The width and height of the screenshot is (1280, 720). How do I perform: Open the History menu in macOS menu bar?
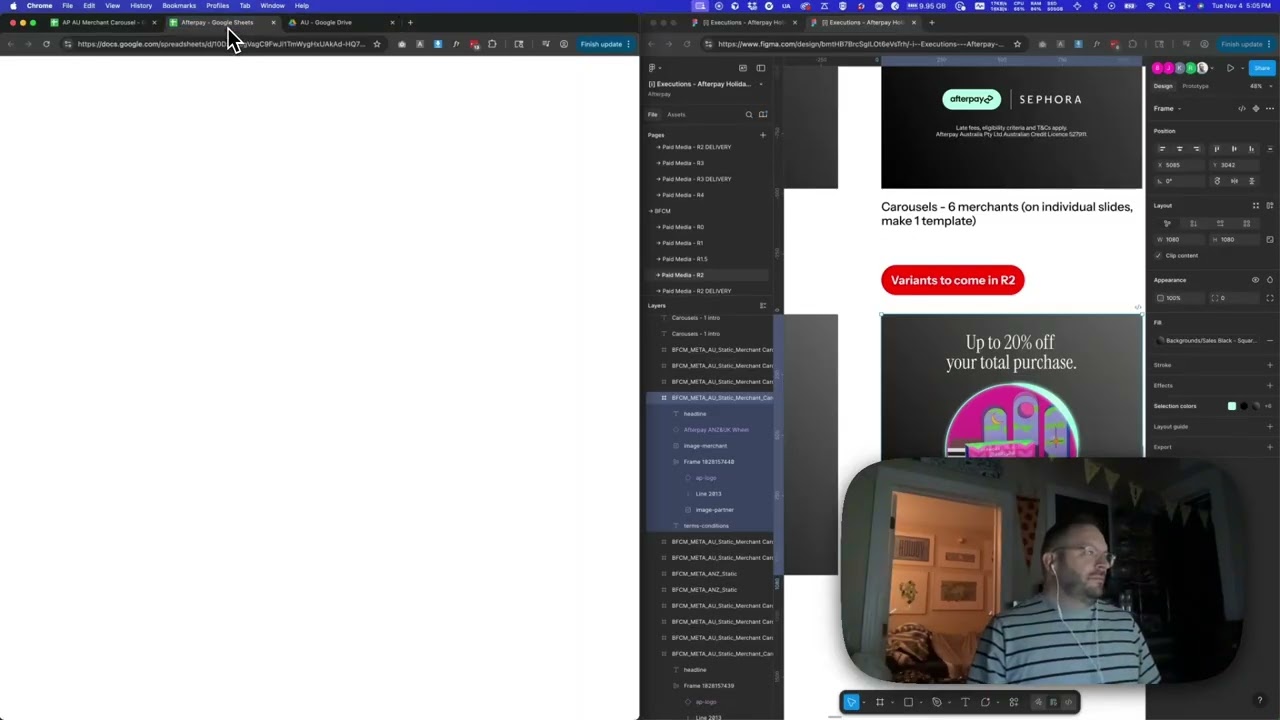141,6
